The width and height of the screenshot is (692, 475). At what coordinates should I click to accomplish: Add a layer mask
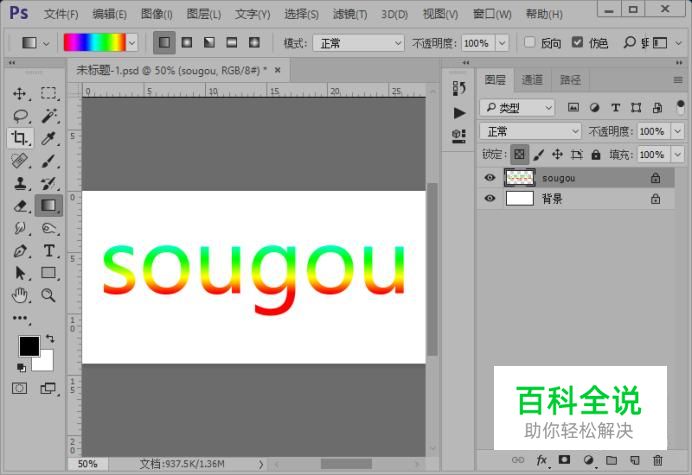pos(564,460)
